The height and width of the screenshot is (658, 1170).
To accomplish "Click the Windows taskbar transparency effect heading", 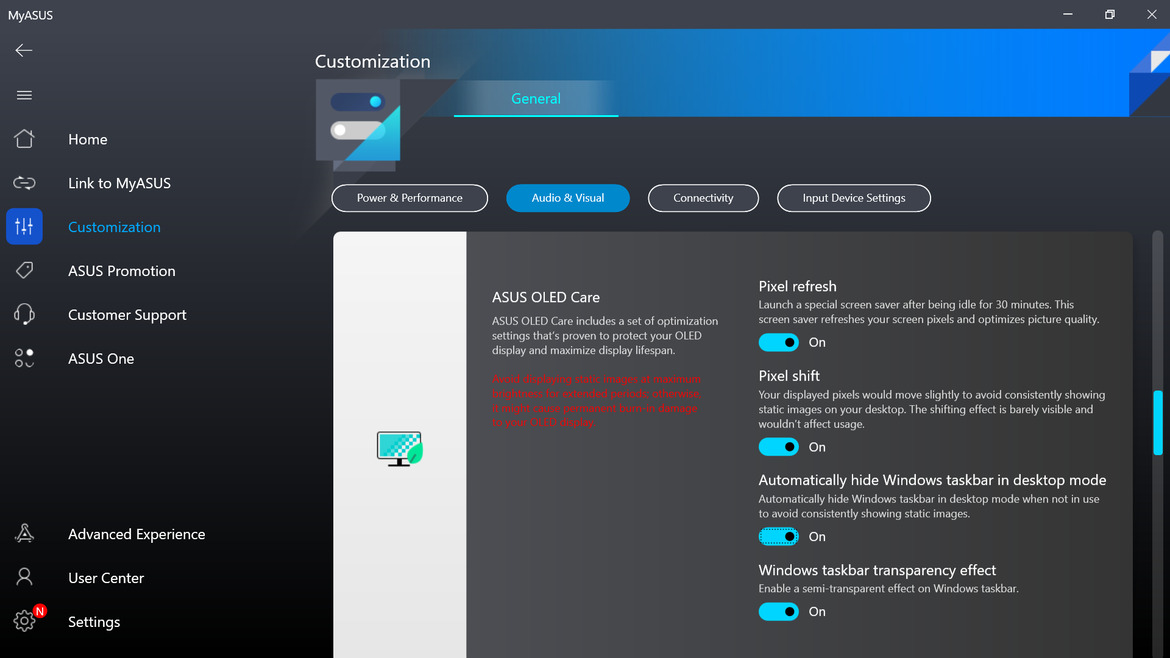I will click(x=877, y=571).
